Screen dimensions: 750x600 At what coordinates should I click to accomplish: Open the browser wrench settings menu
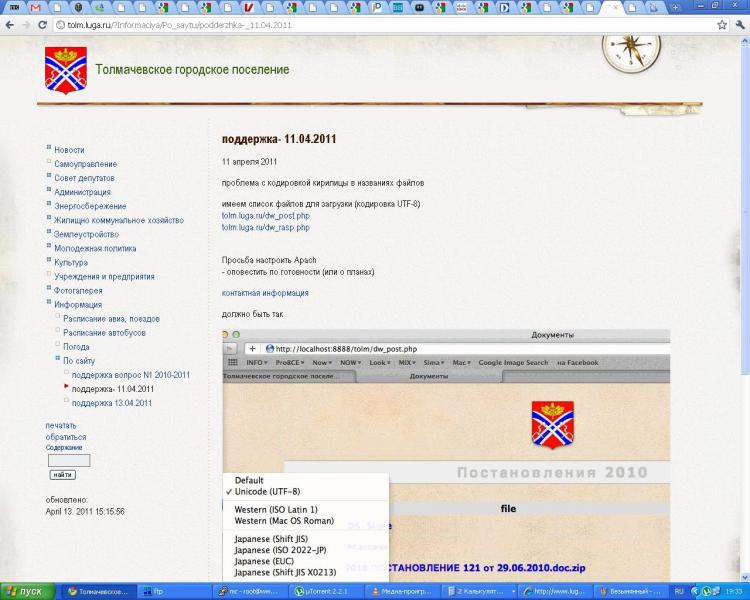[739, 24]
